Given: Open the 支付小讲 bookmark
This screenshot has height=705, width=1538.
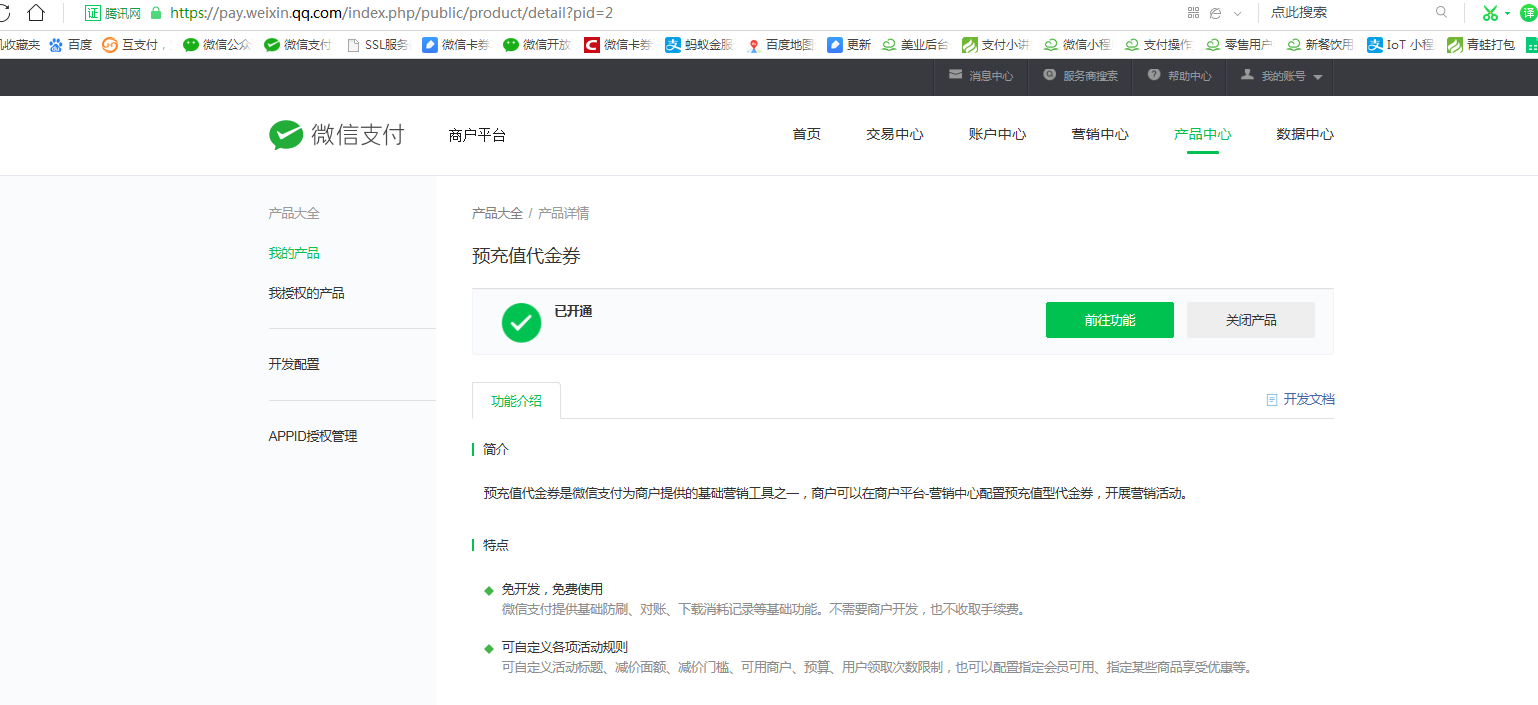Looking at the screenshot, I should tap(995, 45).
